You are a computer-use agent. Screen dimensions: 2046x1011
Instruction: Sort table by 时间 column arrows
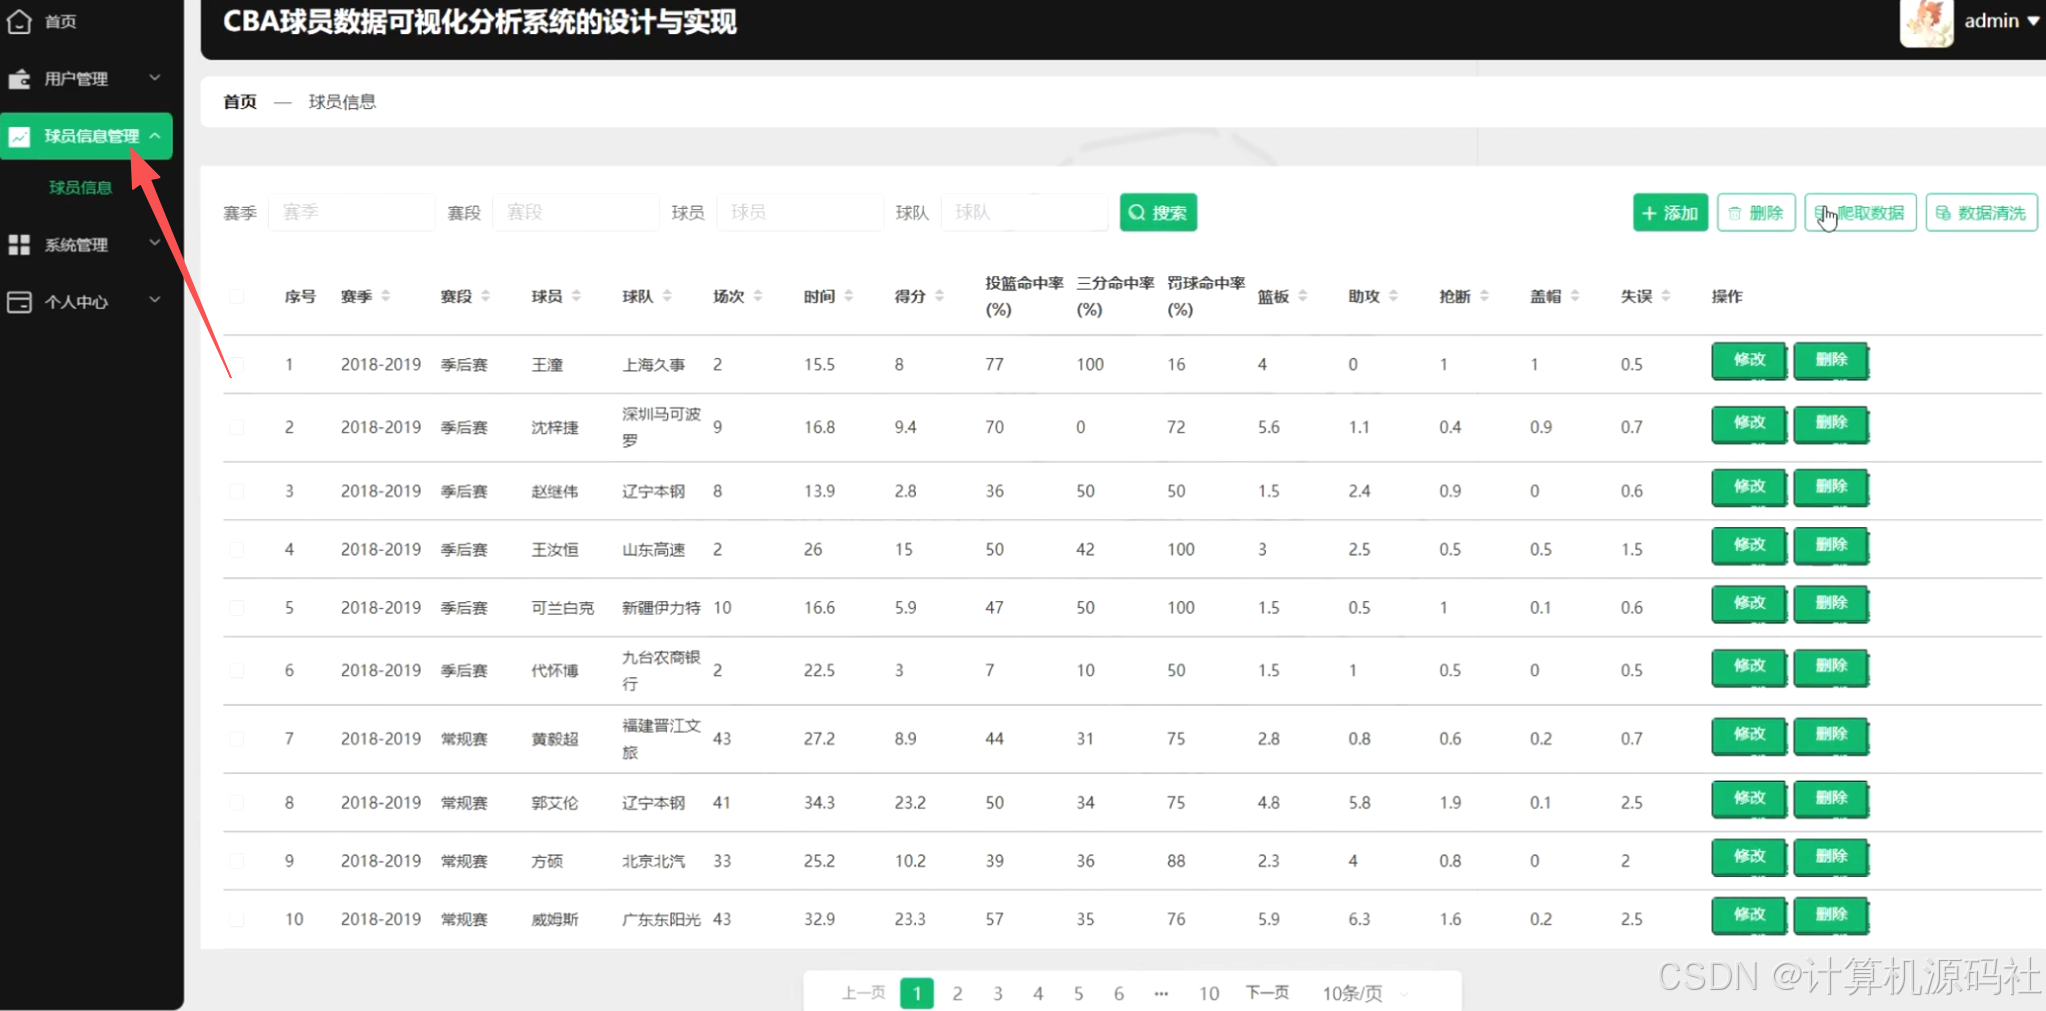coord(849,296)
